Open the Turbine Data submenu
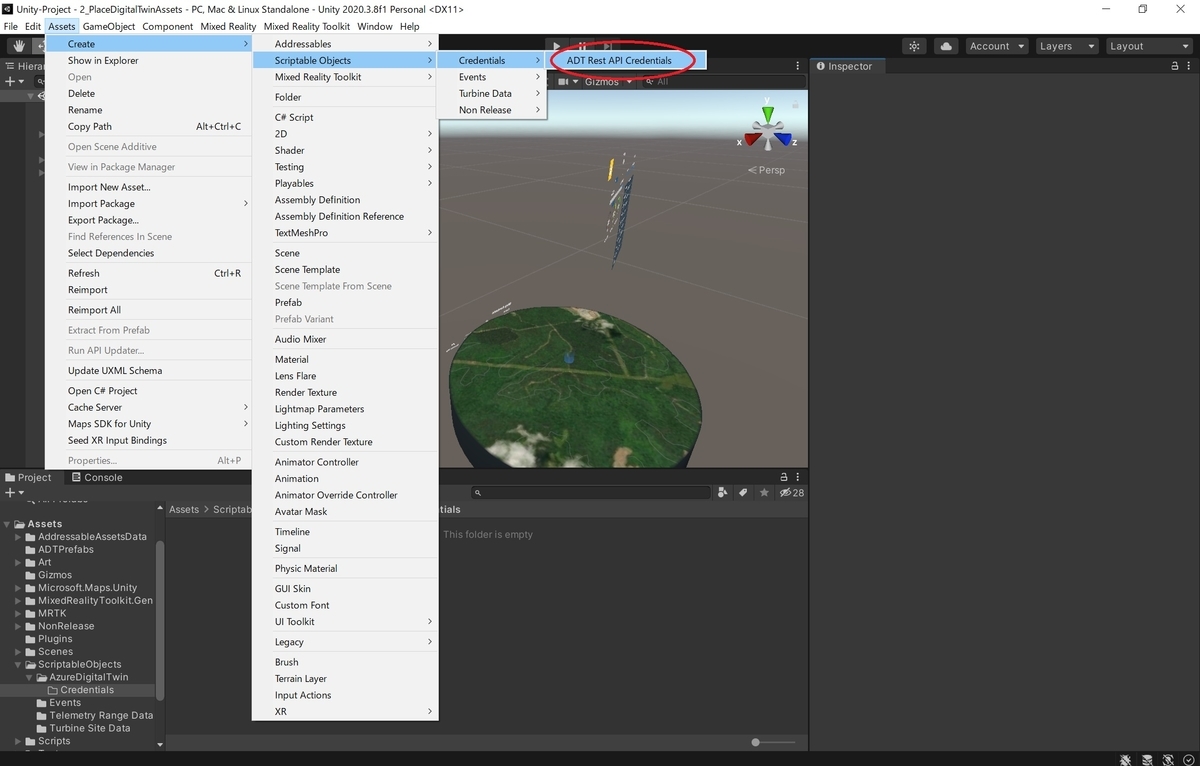This screenshot has width=1200, height=766. pos(492,93)
